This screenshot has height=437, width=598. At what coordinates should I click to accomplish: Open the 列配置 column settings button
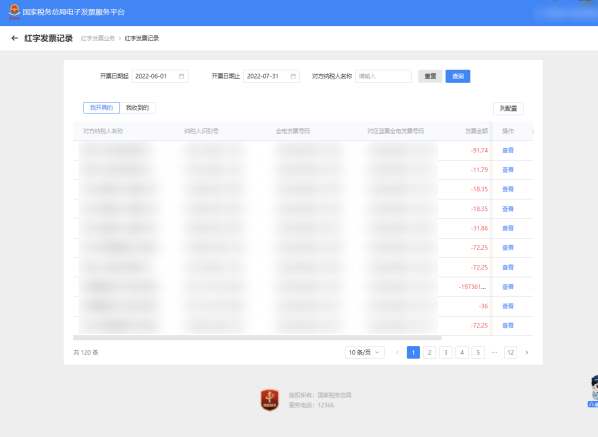[x=508, y=108]
